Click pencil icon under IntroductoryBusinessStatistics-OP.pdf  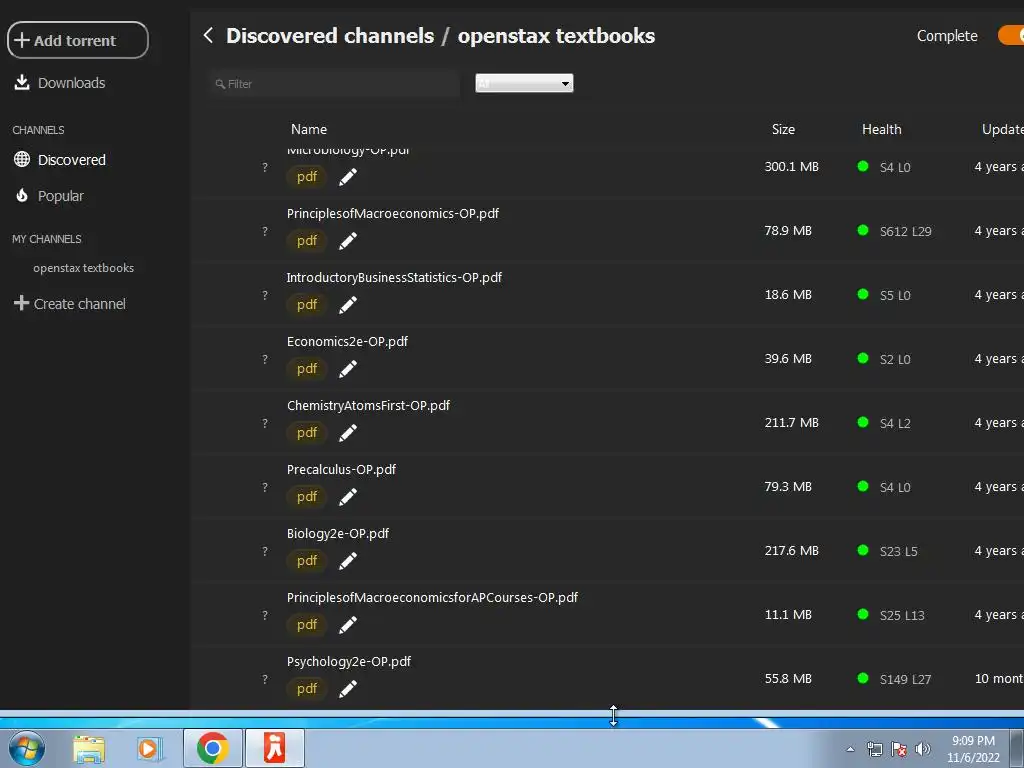(x=347, y=305)
